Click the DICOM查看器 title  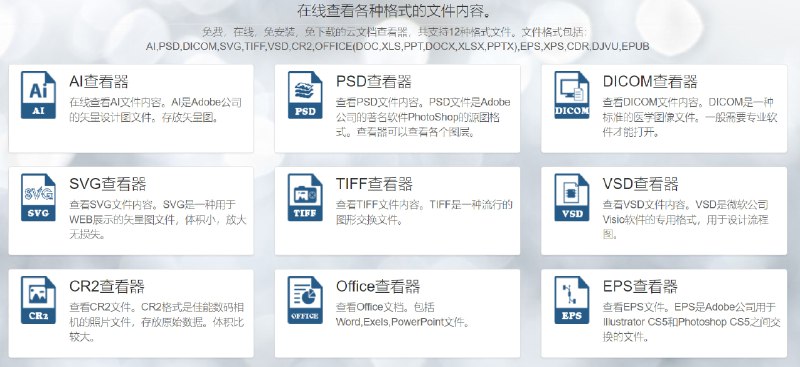coord(650,81)
